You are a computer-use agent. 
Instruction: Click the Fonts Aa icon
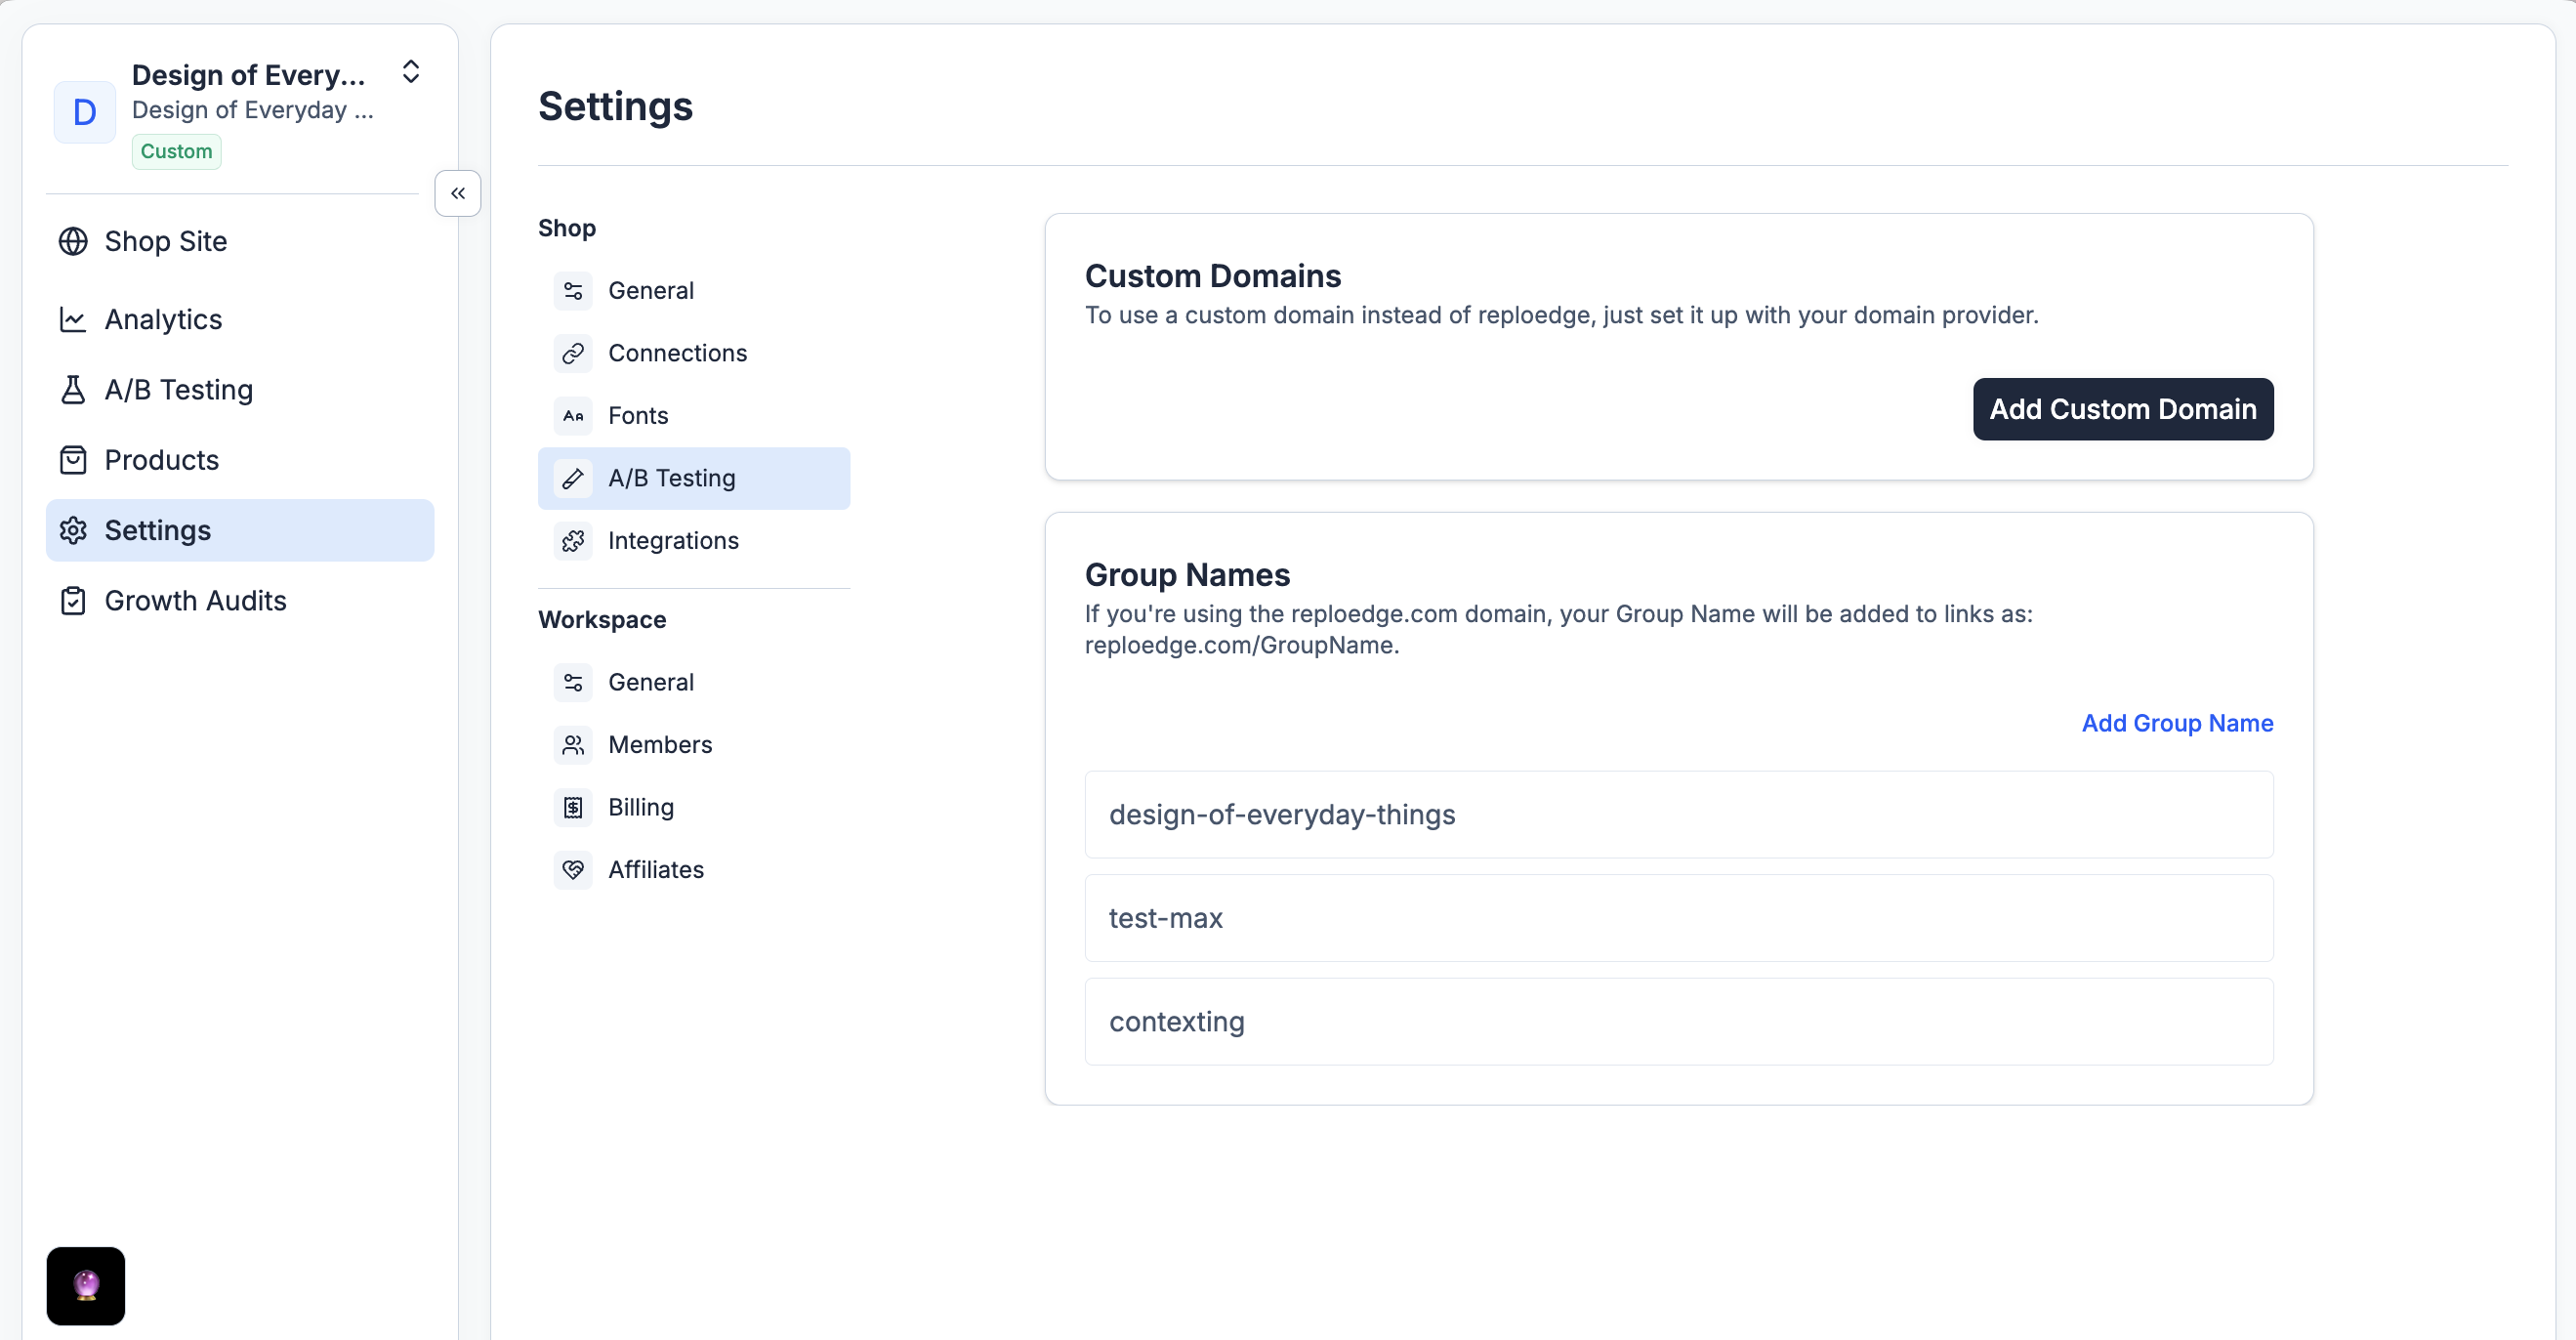(573, 416)
